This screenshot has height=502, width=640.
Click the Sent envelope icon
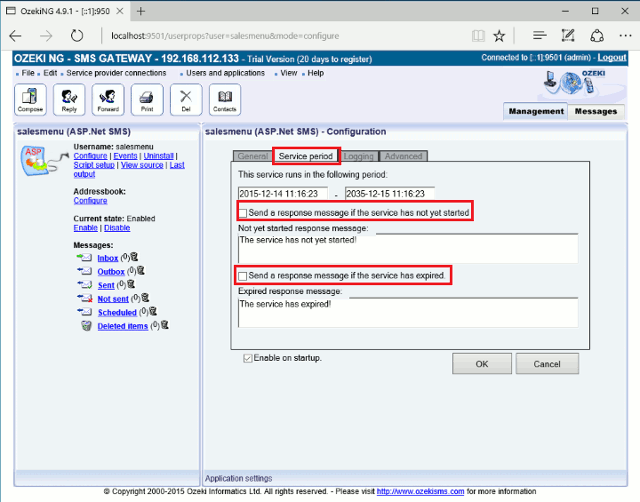coord(84,284)
